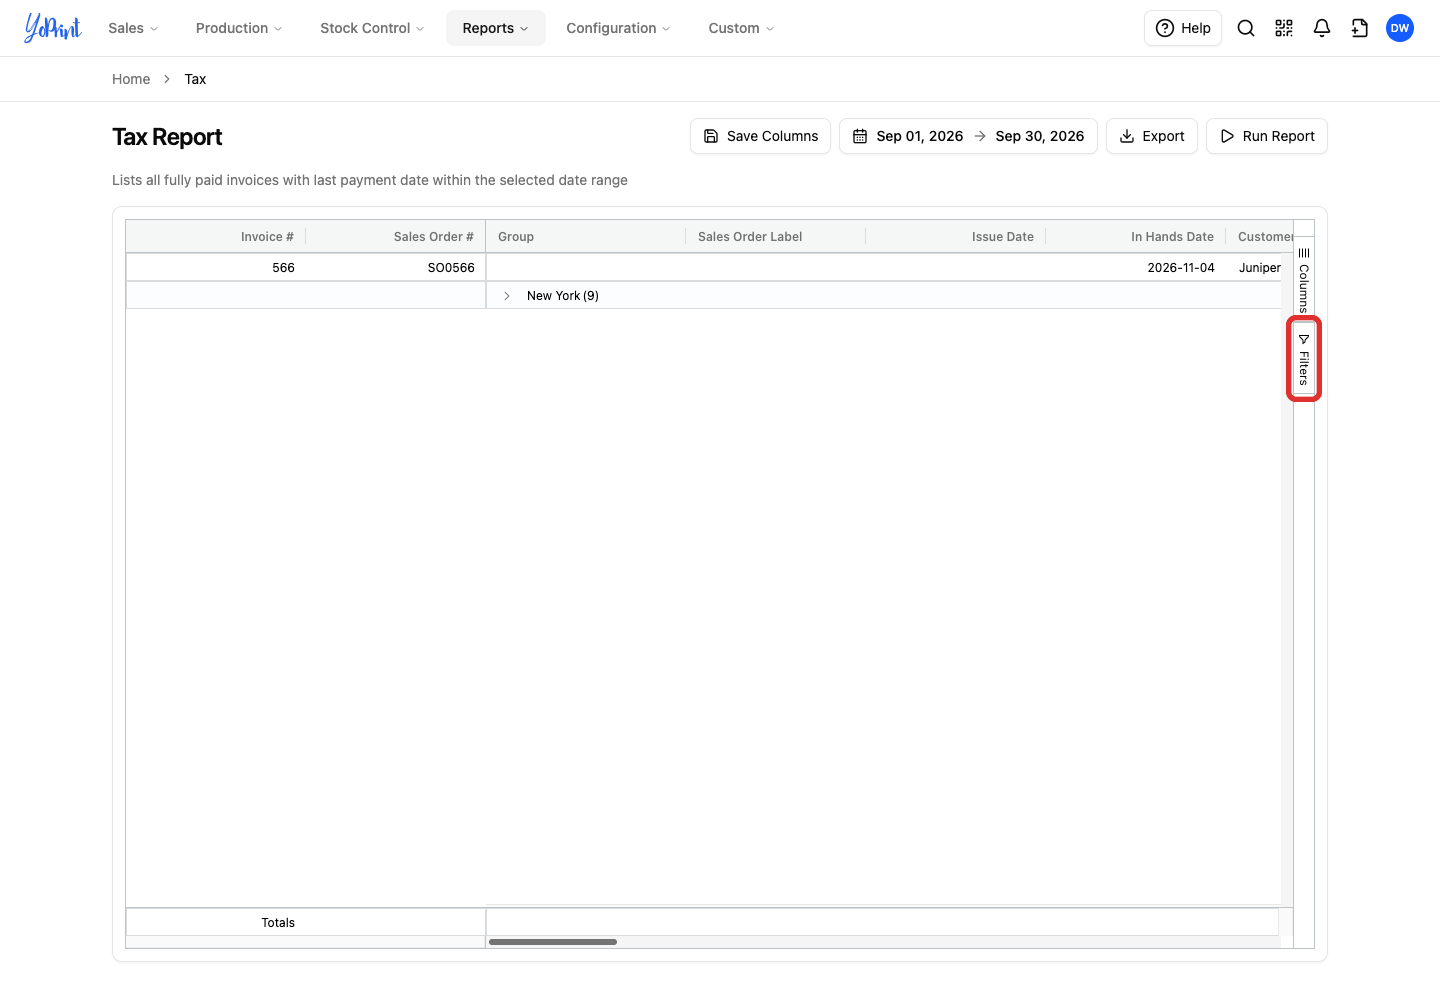Select the SO0566 sales order cell
This screenshot has height=1000, width=1440.
(x=396, y=268)
